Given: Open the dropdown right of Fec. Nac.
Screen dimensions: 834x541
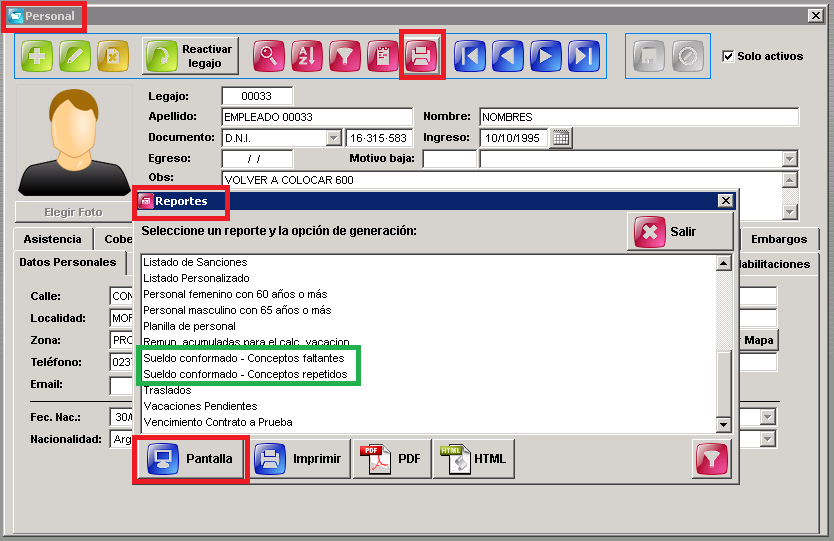Looking at the screenshot, I should click(768, 417).
